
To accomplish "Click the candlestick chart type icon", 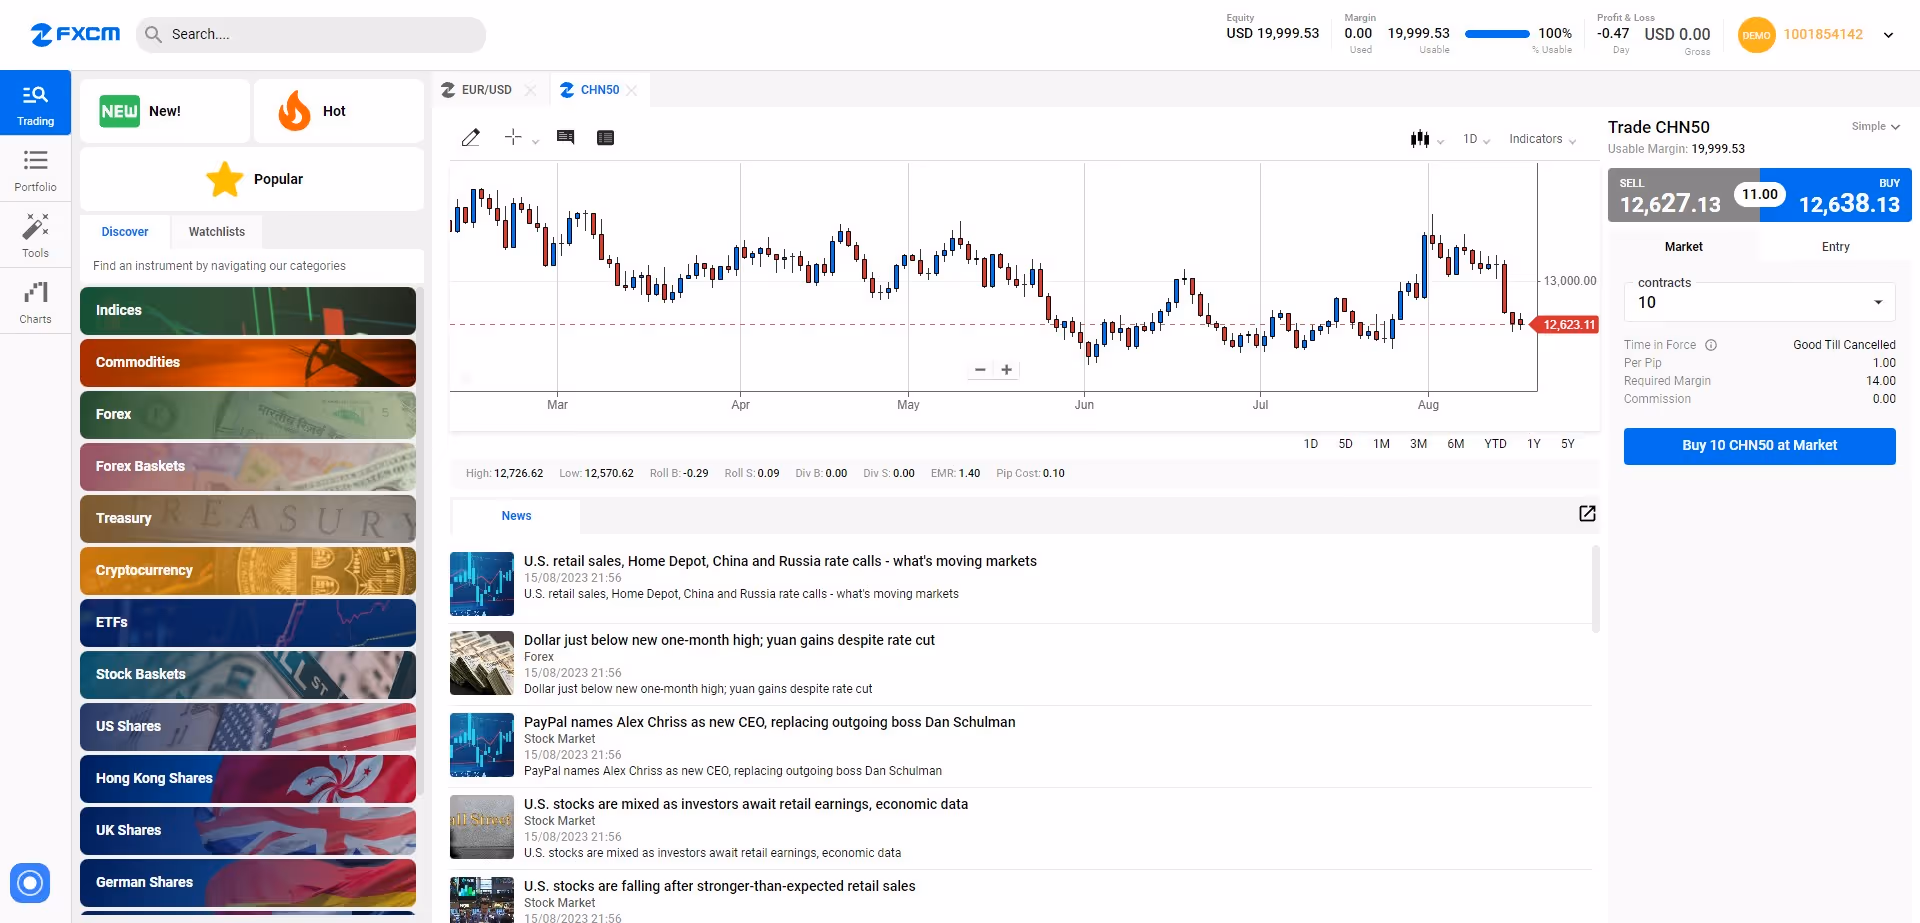I will coord(1419,139).
